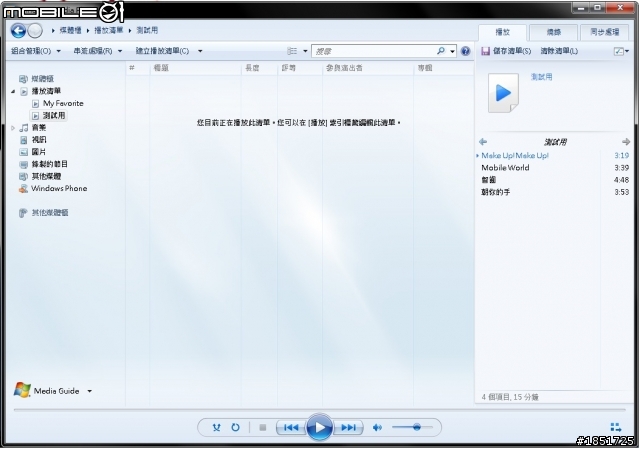Switch to Now Playing mode
The height and width of the screenshot is (449, 640).
point(616,427)
